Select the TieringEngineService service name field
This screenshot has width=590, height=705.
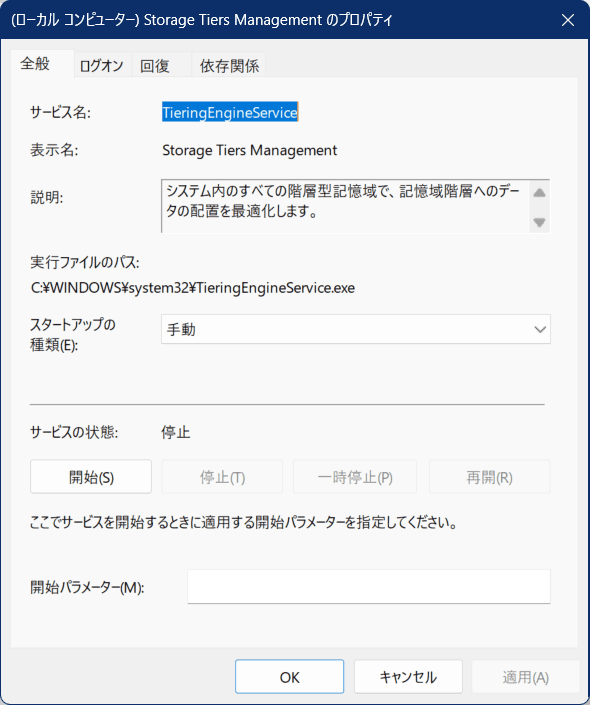(230, 112)
